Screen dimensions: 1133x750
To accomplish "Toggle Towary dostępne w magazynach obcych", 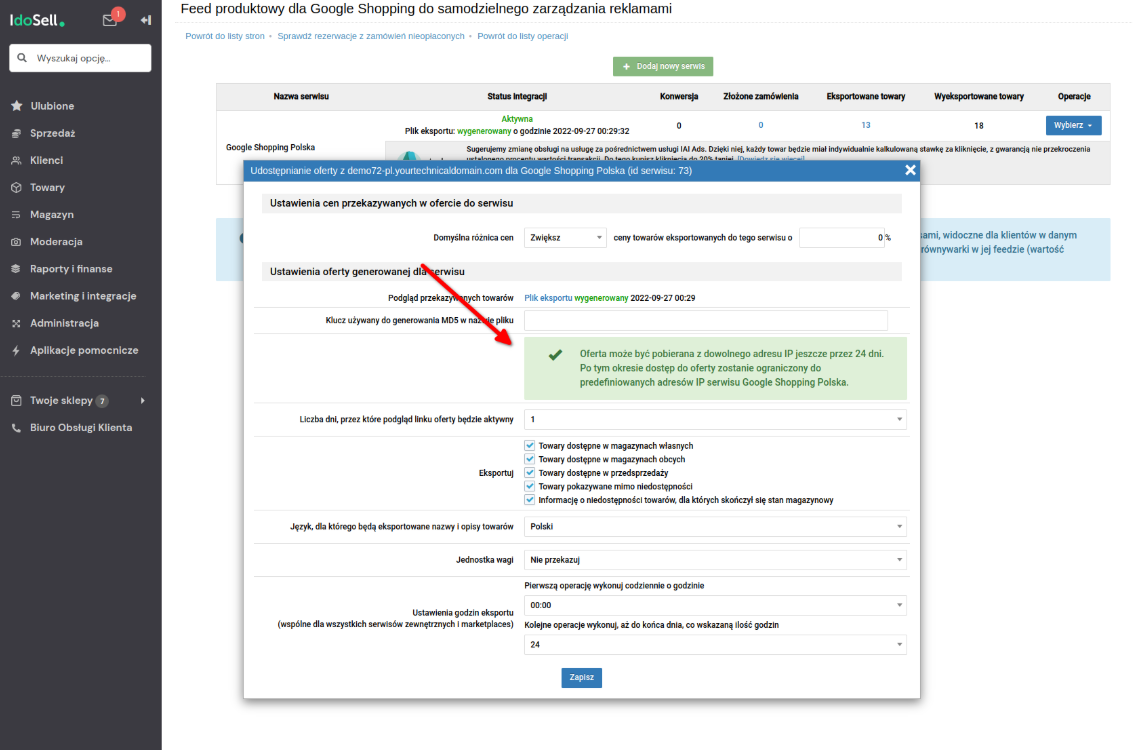I will [530, 460].
